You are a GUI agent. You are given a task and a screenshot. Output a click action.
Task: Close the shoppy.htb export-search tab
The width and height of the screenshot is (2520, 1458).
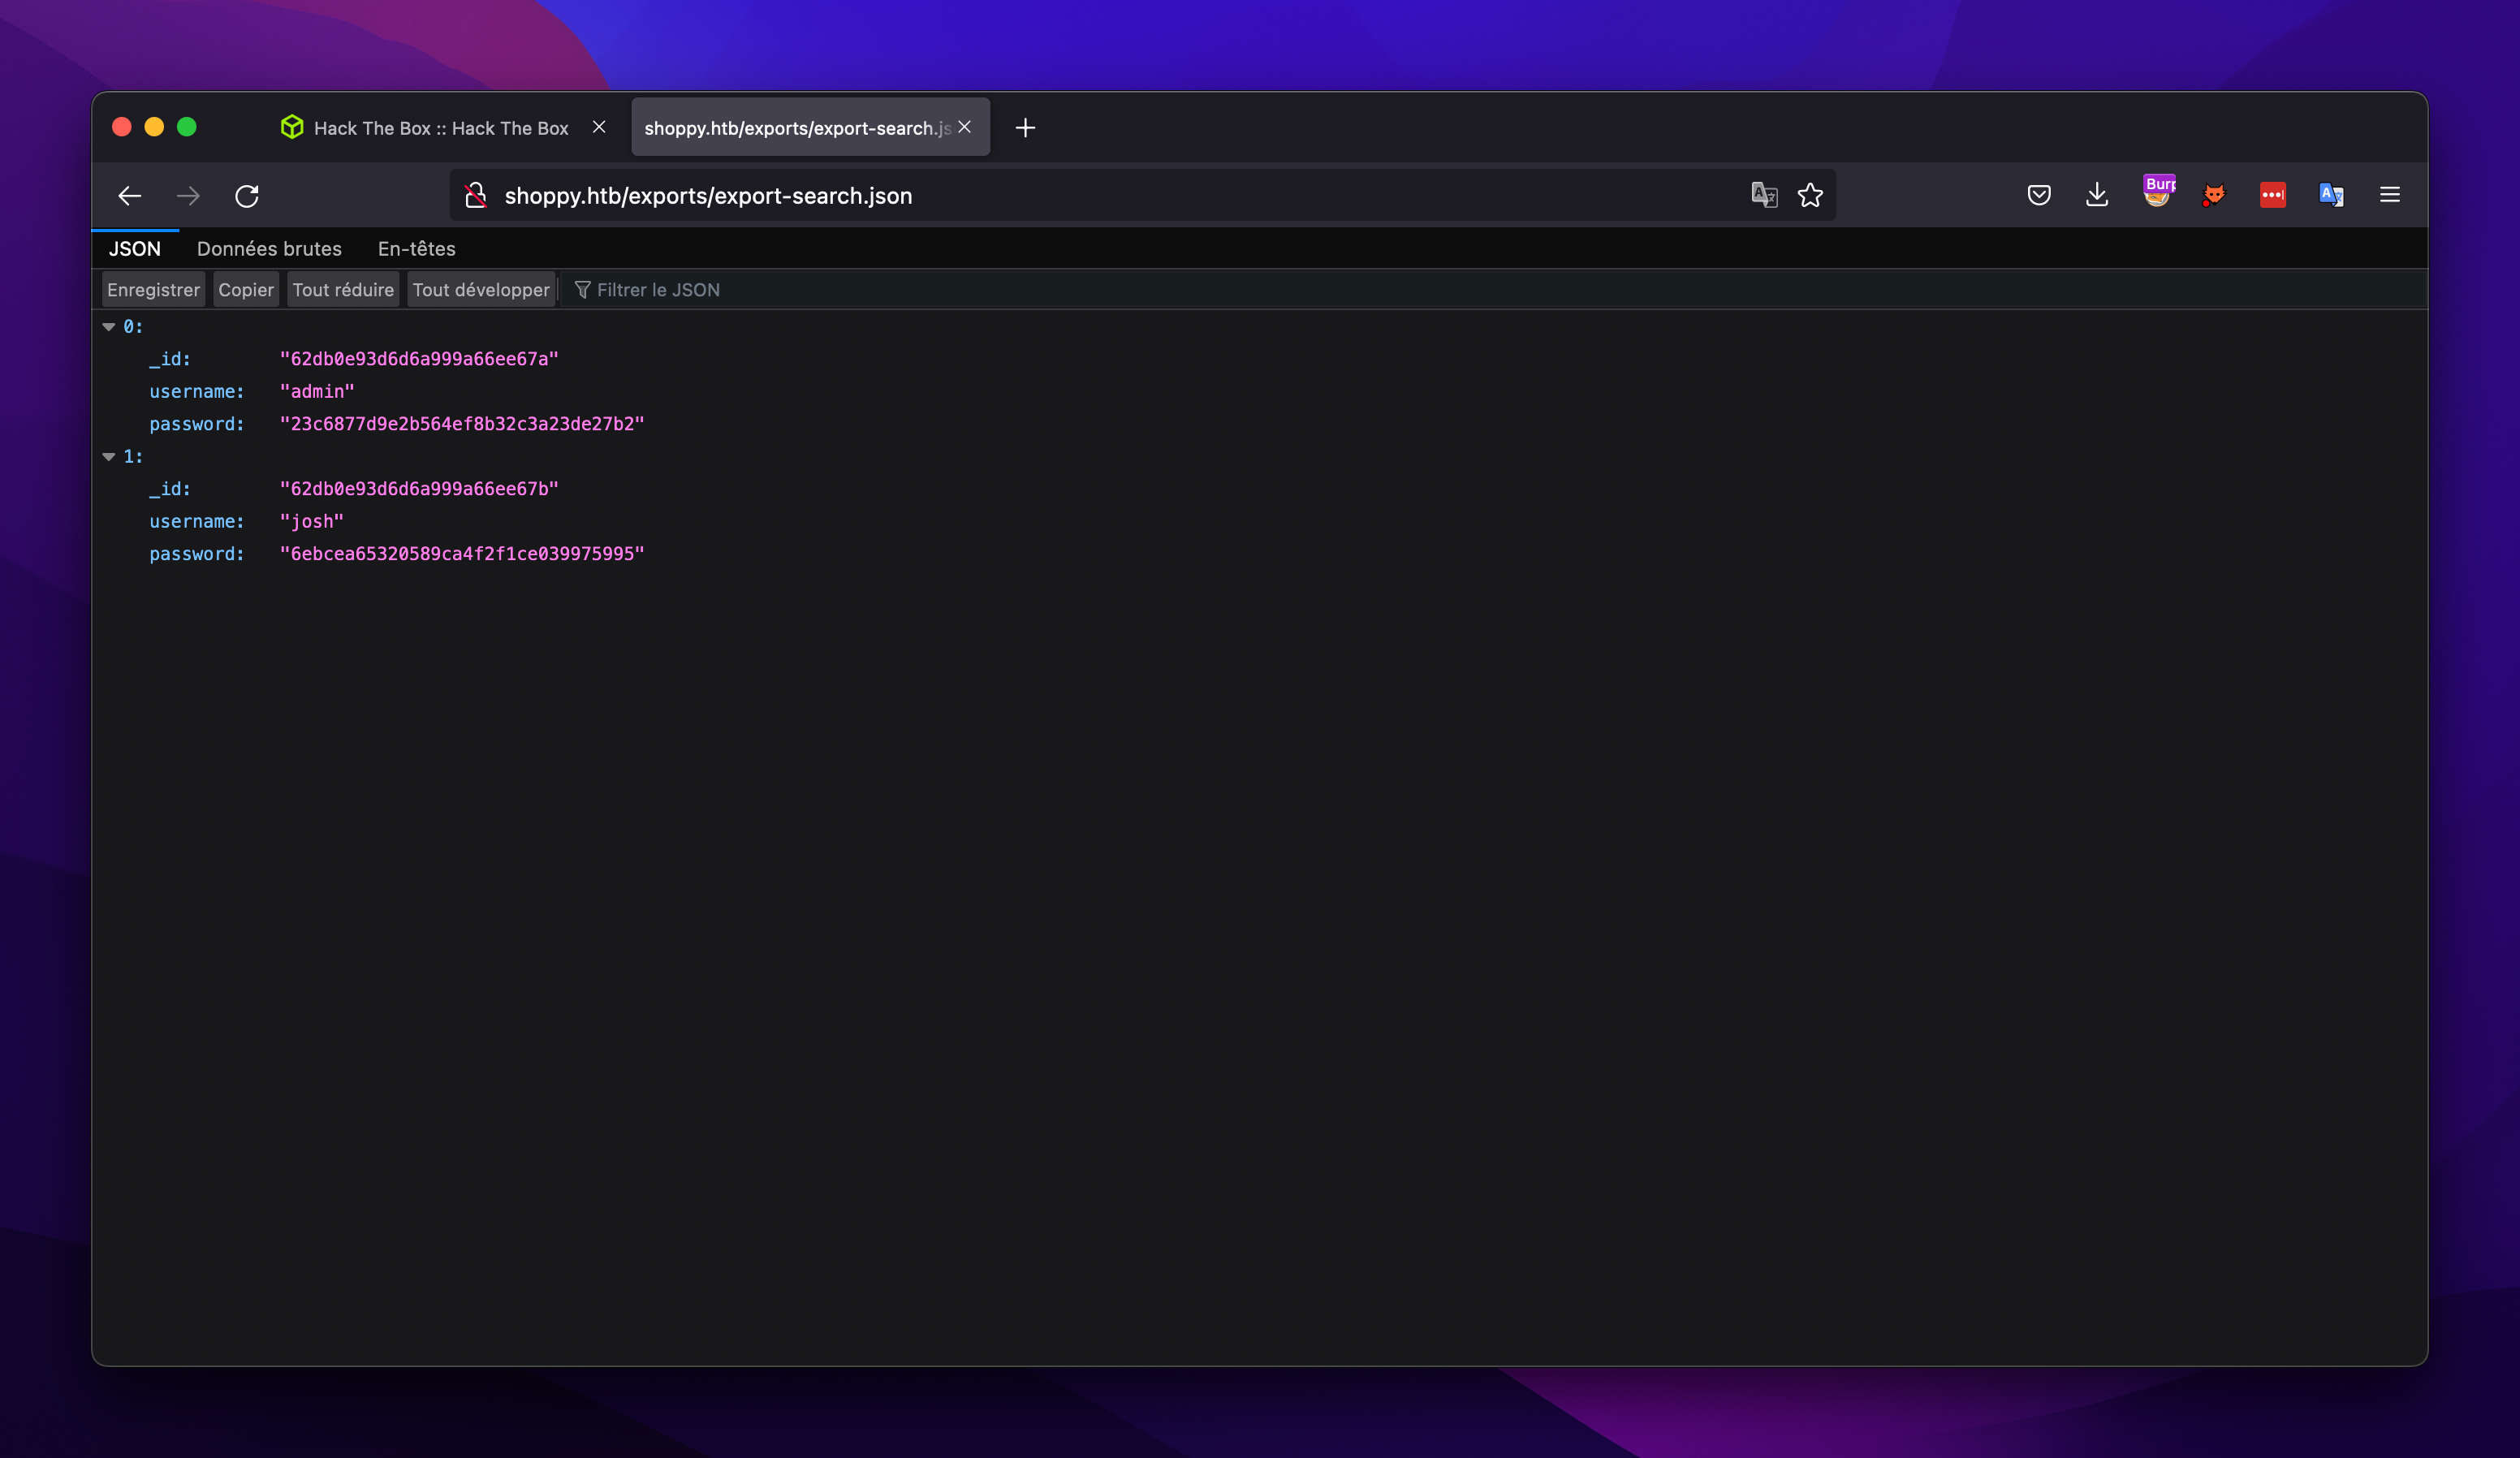pos(965,127)
